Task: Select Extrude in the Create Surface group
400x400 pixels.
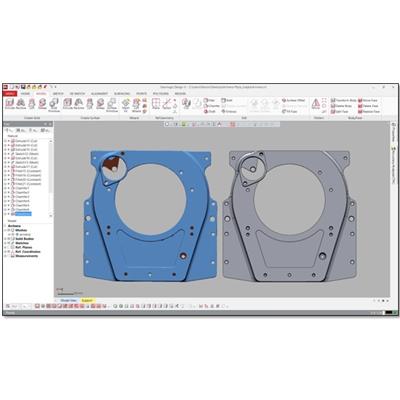Action: pyautogui.click(x=68, y=104)
